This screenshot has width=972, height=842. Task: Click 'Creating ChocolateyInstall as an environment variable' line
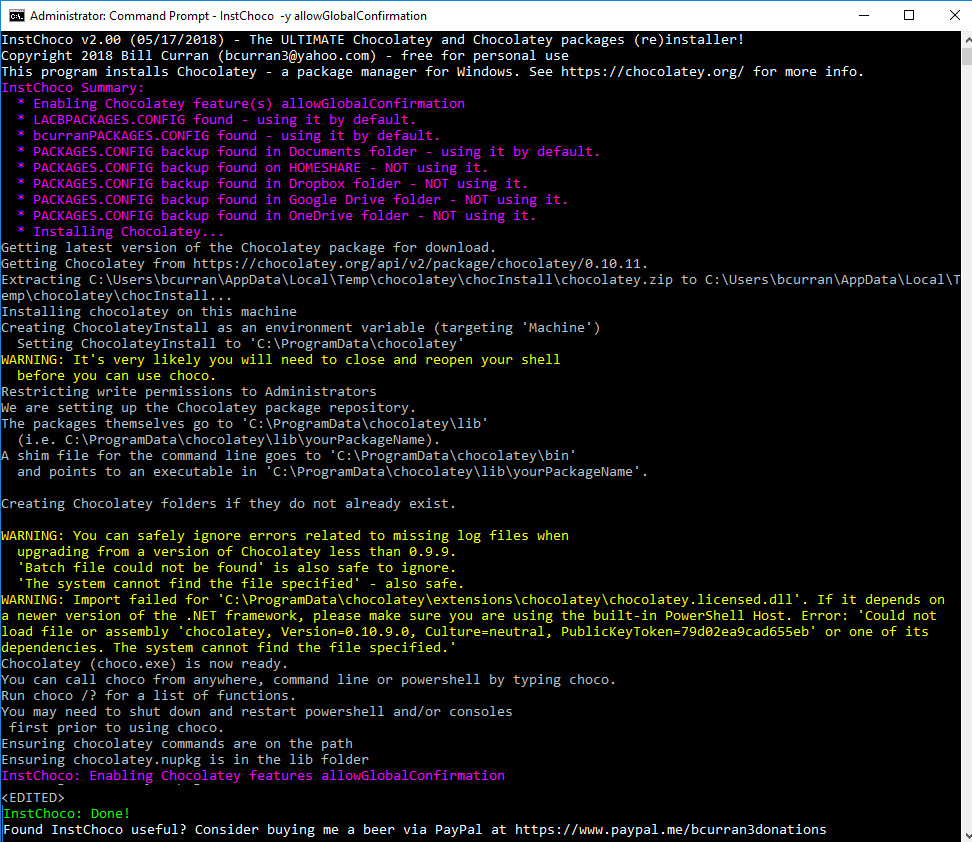pos(301,328)
